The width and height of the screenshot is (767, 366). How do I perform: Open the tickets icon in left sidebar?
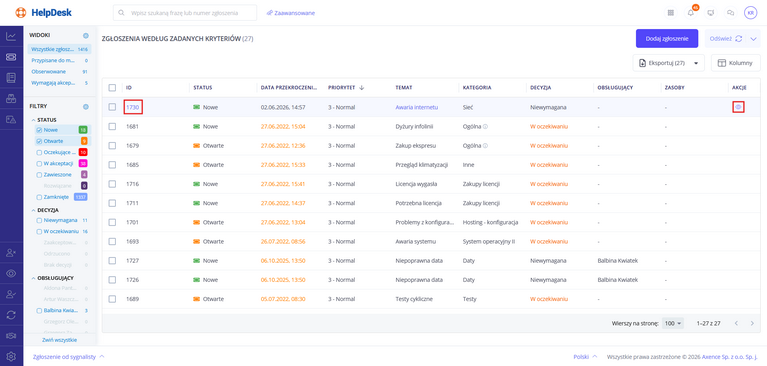pyautogui.click(x=11, y=57)
